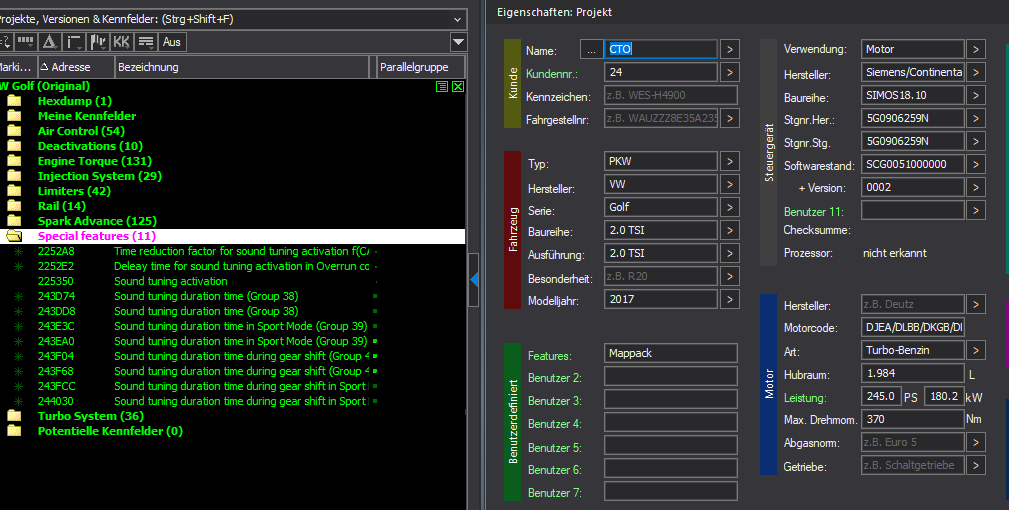This screenshot has width=1009, height=510.
Task: Toggle the Aus filter button
Action: [x=172, y=42]
